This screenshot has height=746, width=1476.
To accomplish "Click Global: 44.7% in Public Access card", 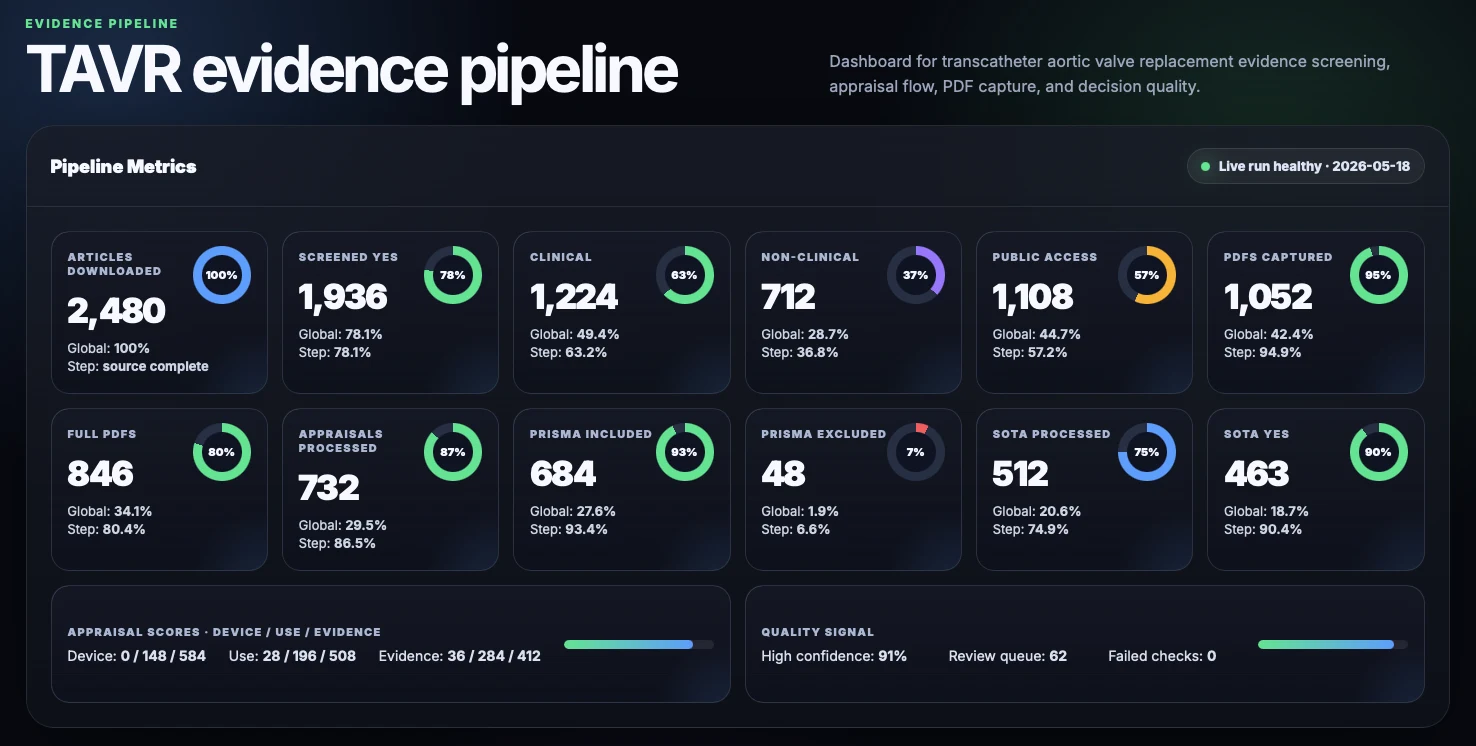I will click(x=1037, y=335).
